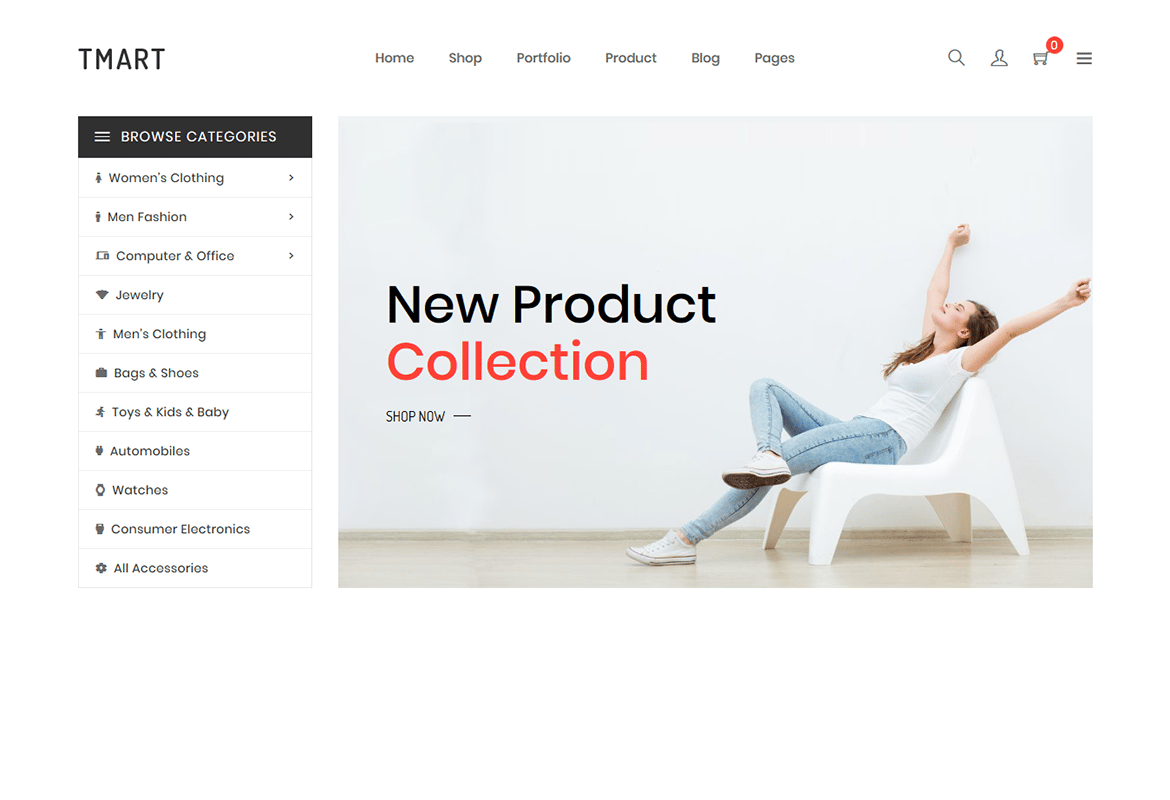
Task: Open the Portfolio menu item
Action: pos(543,58)
